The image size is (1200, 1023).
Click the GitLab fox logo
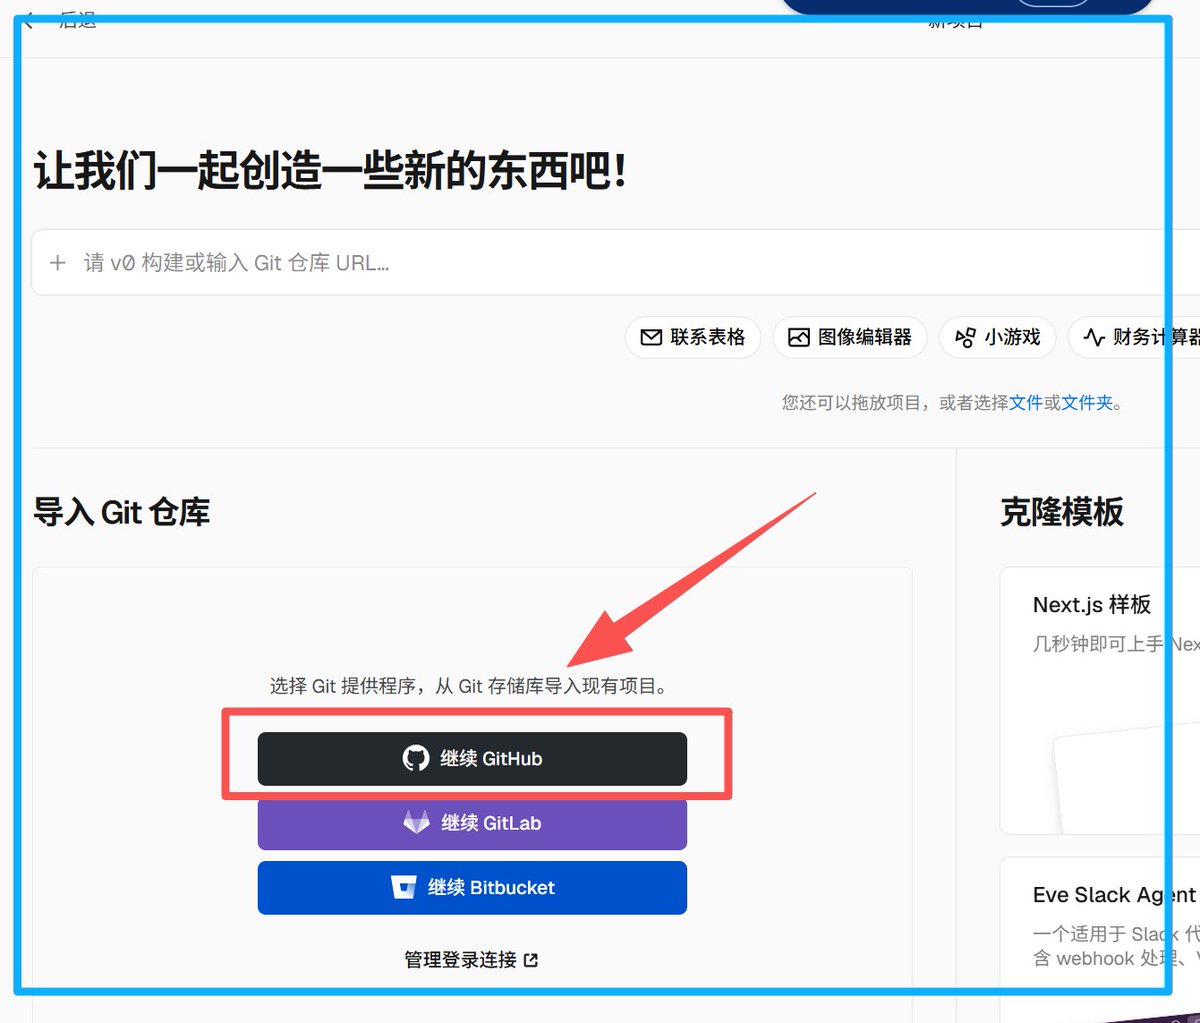click(416, 823)
